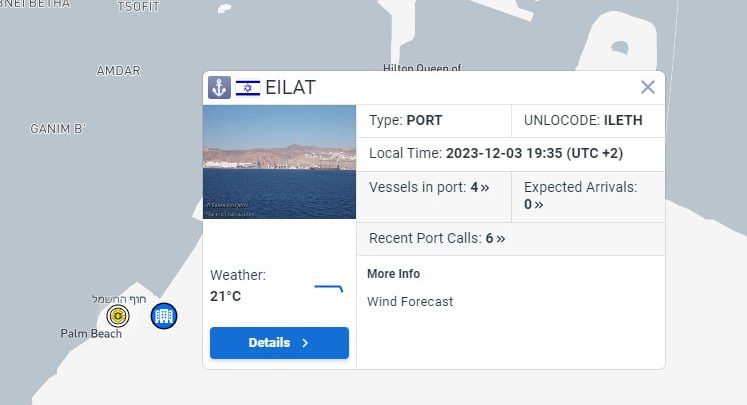747x405 pixels.
Task: Click the Hilton Queen of map label
Action: 422,68
